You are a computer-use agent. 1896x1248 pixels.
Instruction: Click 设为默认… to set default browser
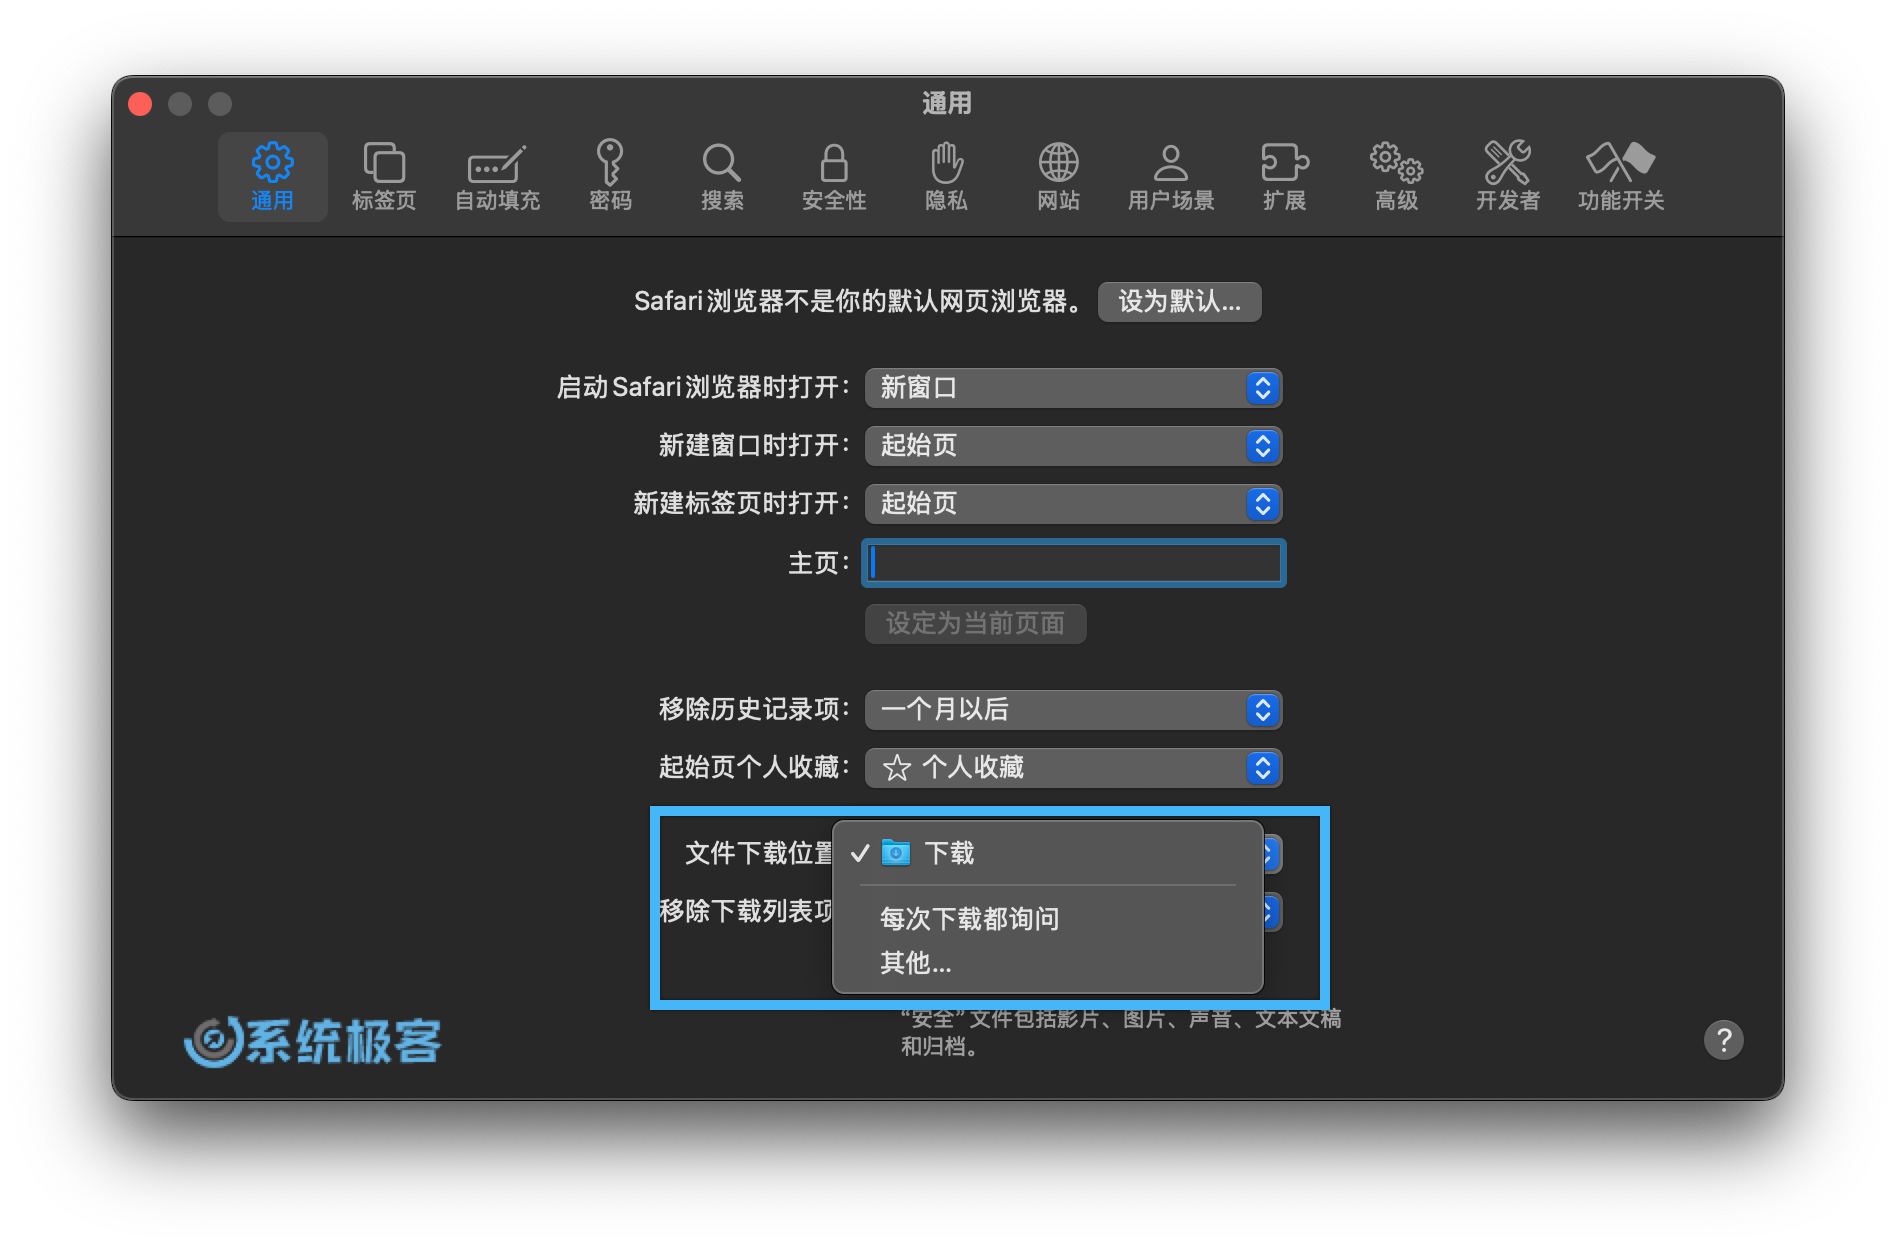pos(1179,302)
